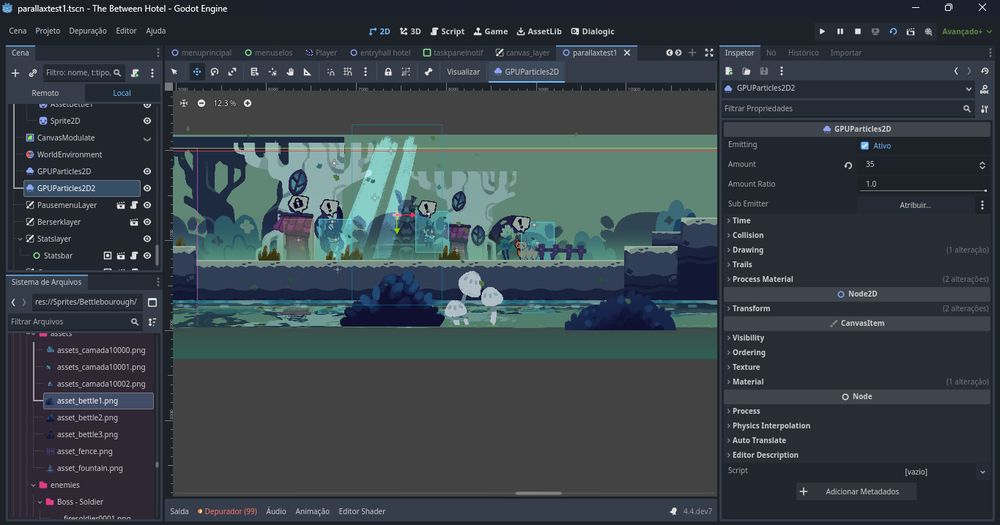Toggle visibility of Statslayer
Viewport: 1000px width, 525px height.
click(147, 239)
